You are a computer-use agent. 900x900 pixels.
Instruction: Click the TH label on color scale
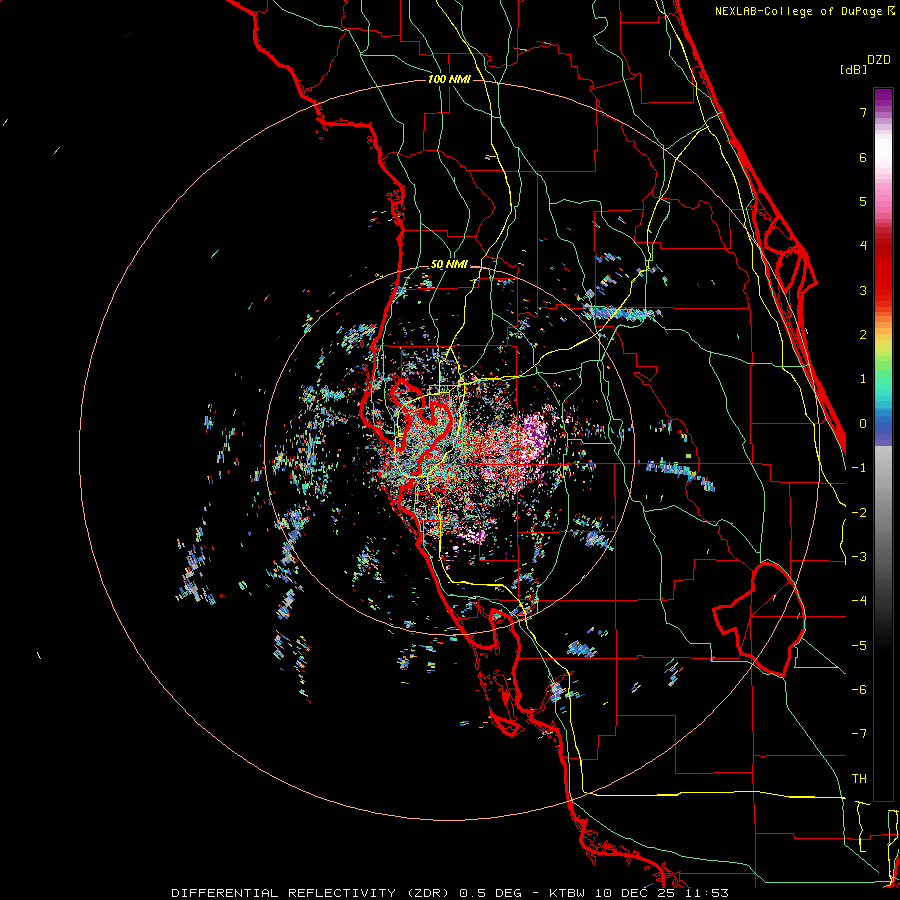tap(859, 779)
